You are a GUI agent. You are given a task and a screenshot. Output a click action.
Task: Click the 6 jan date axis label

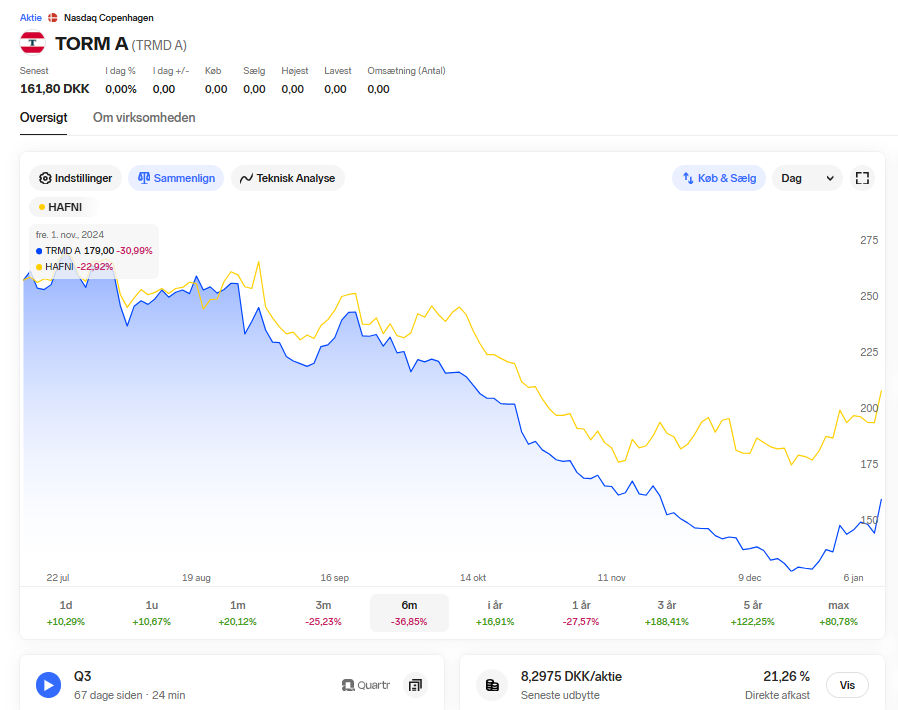click(853, 578)
